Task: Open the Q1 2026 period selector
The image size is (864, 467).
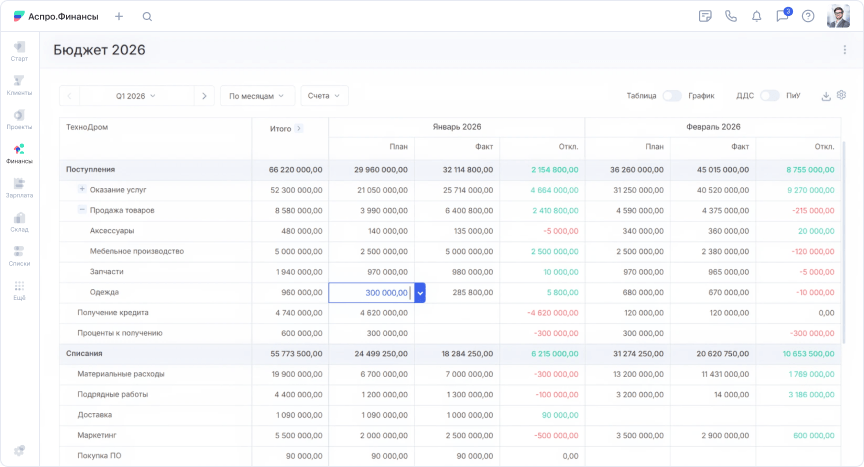Action: [136, 96]
